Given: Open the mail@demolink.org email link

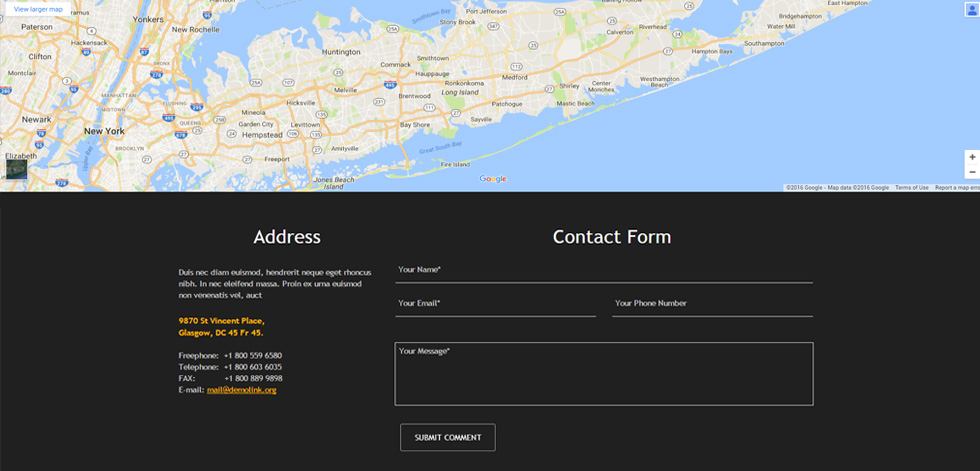Looking at the screenshot, I should pyautogui.click(x=241, y=390).
